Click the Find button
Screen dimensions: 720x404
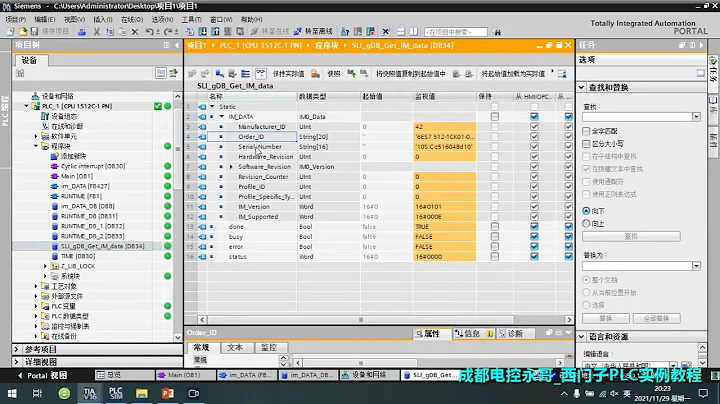click(x=631, y=236)
